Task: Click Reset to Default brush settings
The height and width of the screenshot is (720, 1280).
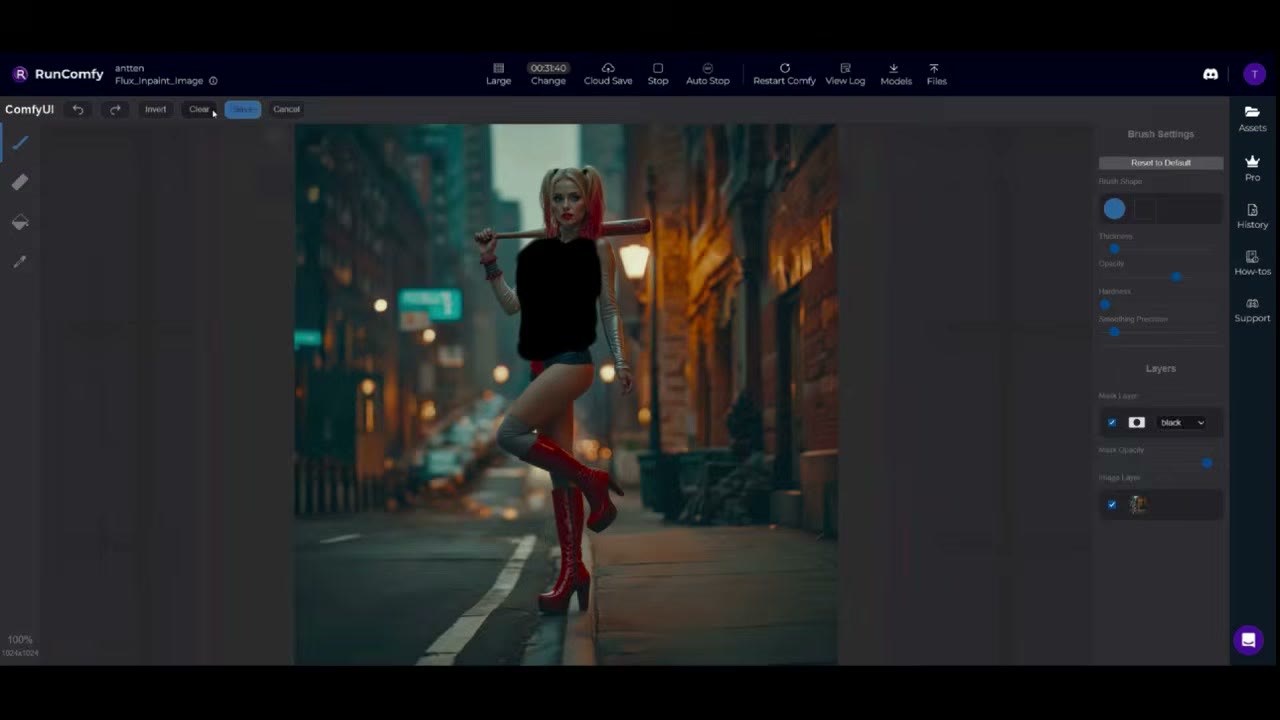Action: point(1161,163)
